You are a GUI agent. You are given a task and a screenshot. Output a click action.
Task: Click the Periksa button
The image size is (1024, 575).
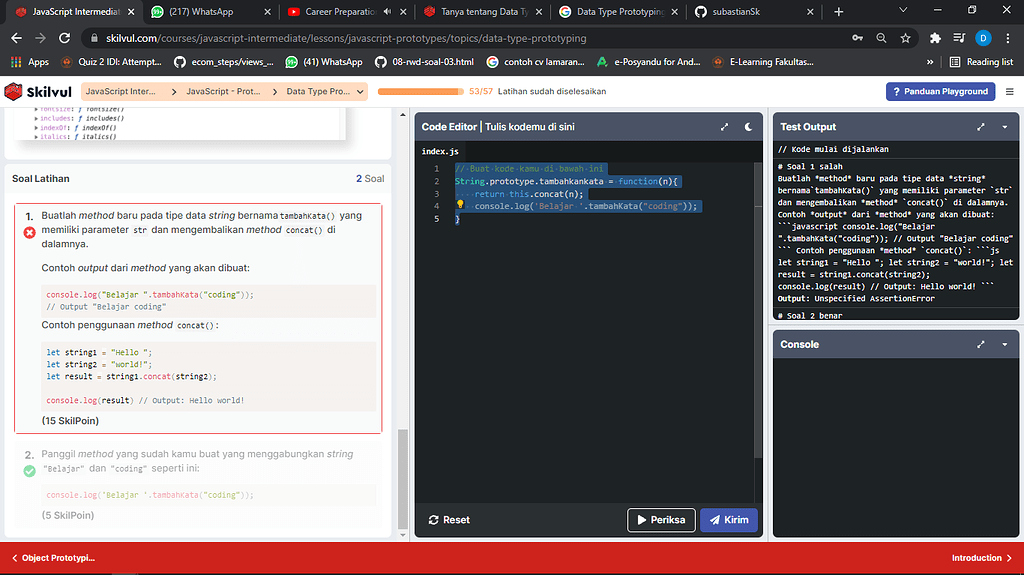(x=660, y=520)
